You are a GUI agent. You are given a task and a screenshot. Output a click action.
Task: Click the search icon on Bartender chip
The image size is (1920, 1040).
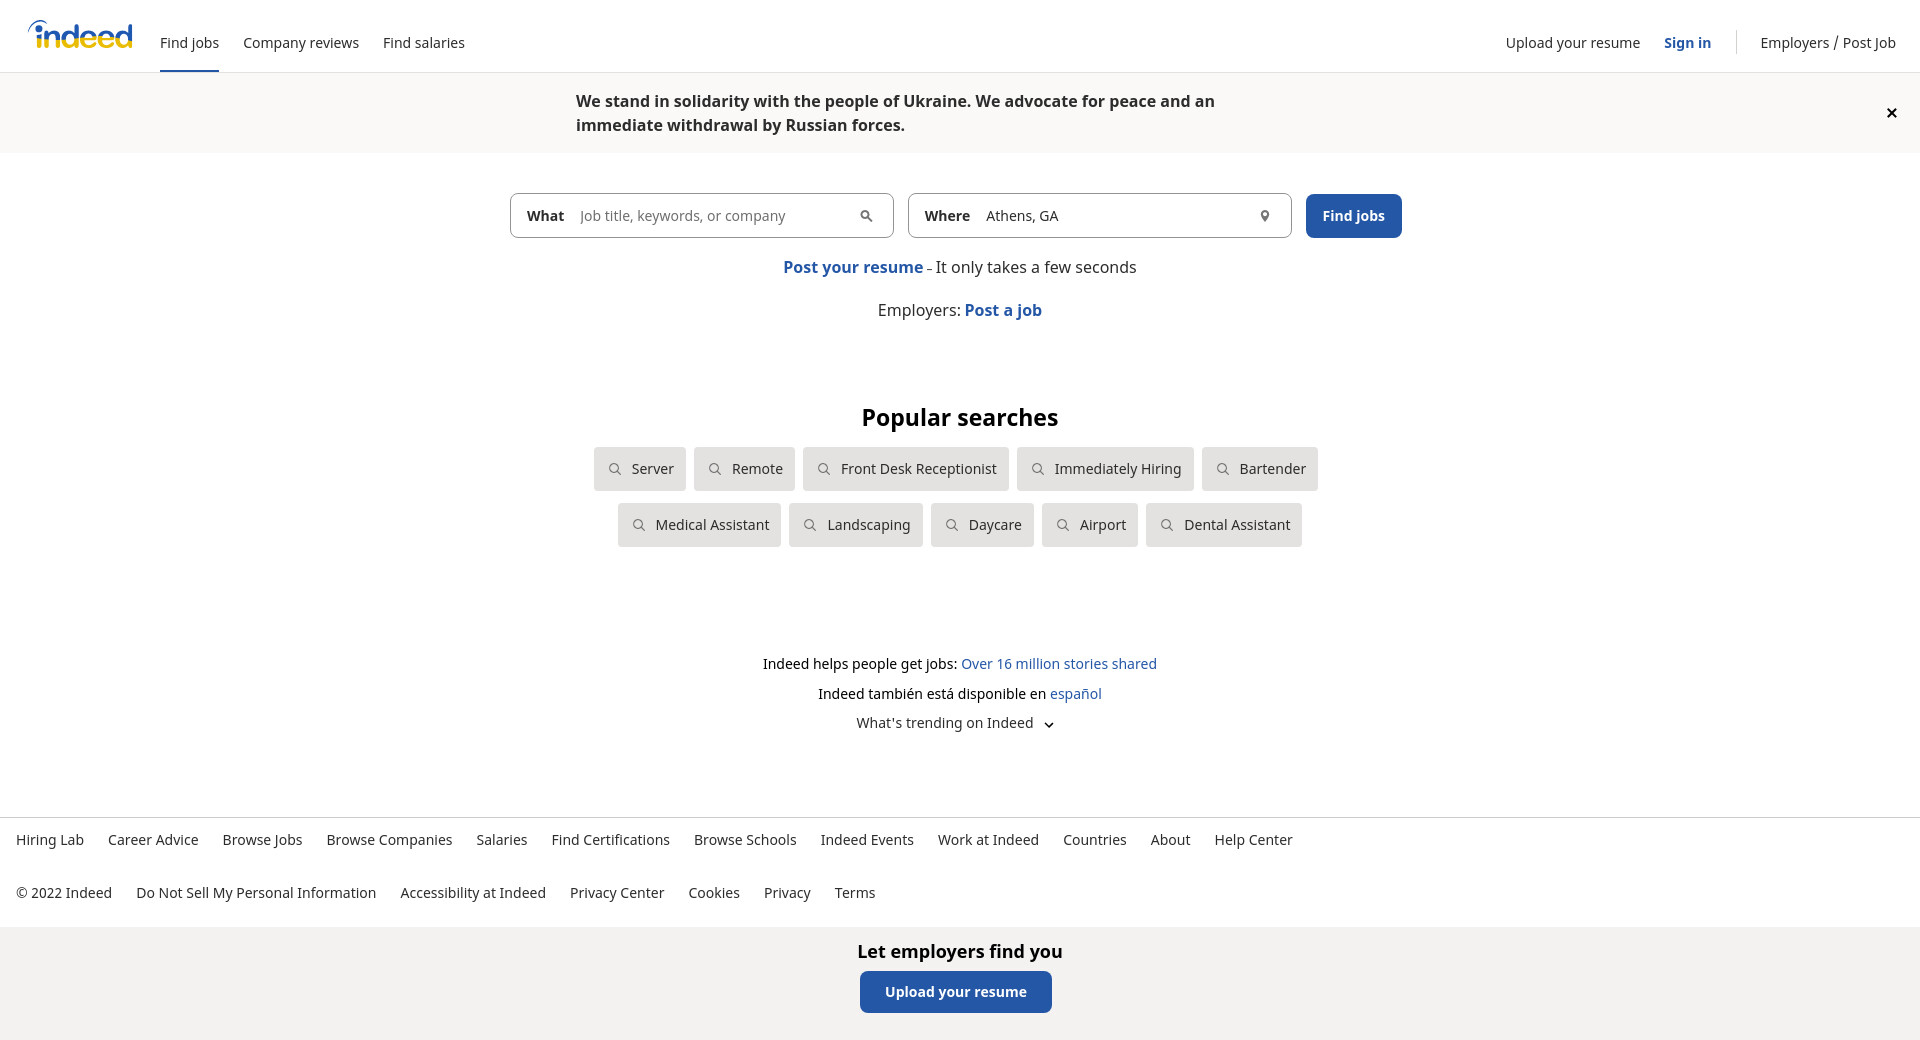[1222, 469]
